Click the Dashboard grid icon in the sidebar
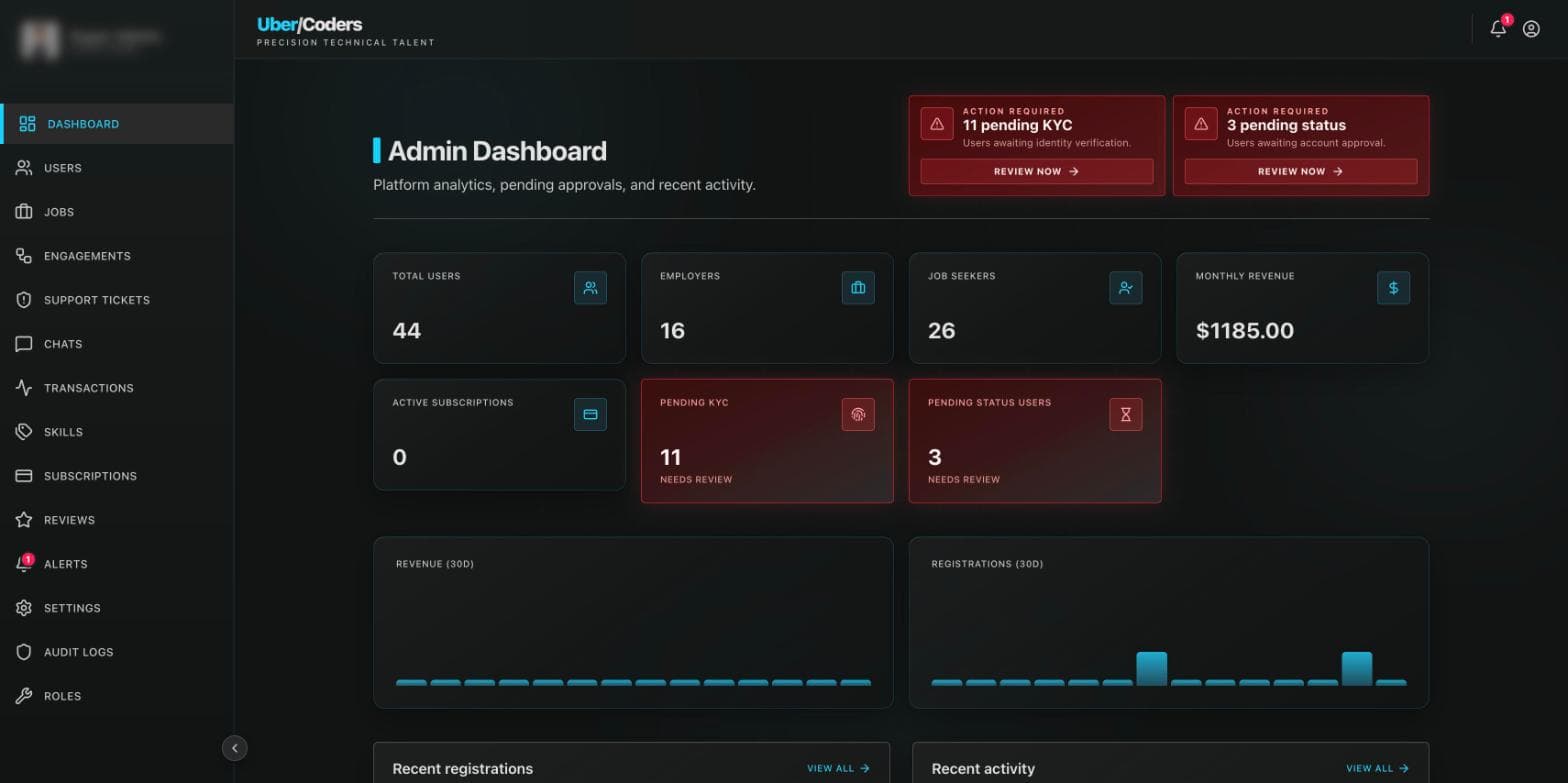This screenshot has height=783, width=1568. coord(27,124)
